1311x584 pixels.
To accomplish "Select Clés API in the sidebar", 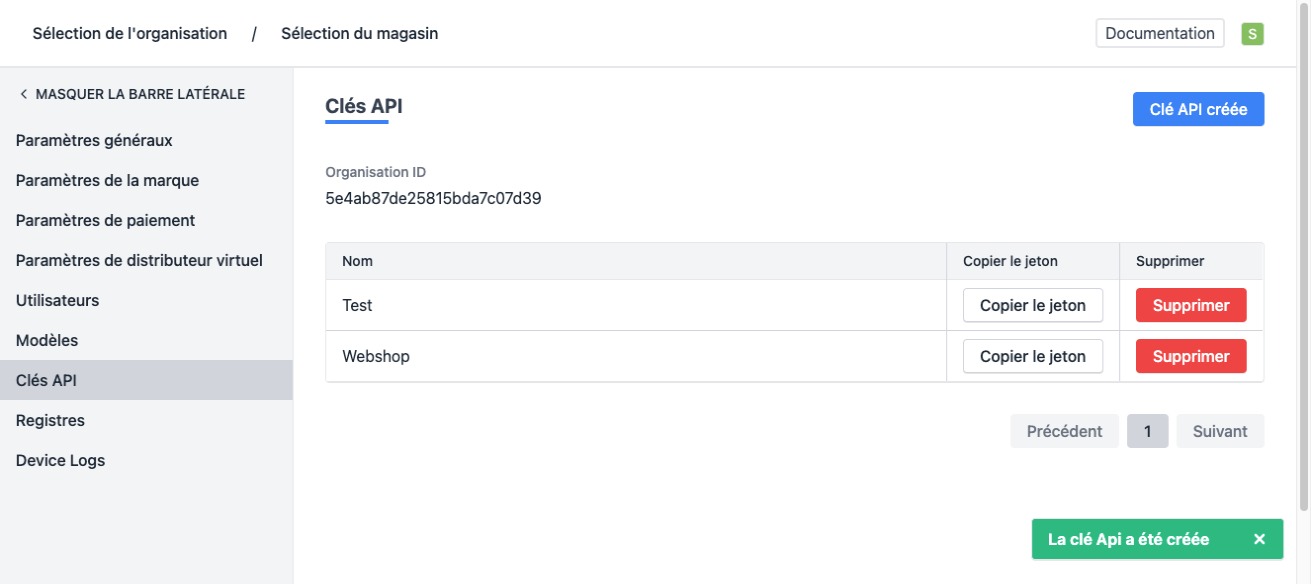I will click(46, 380).
